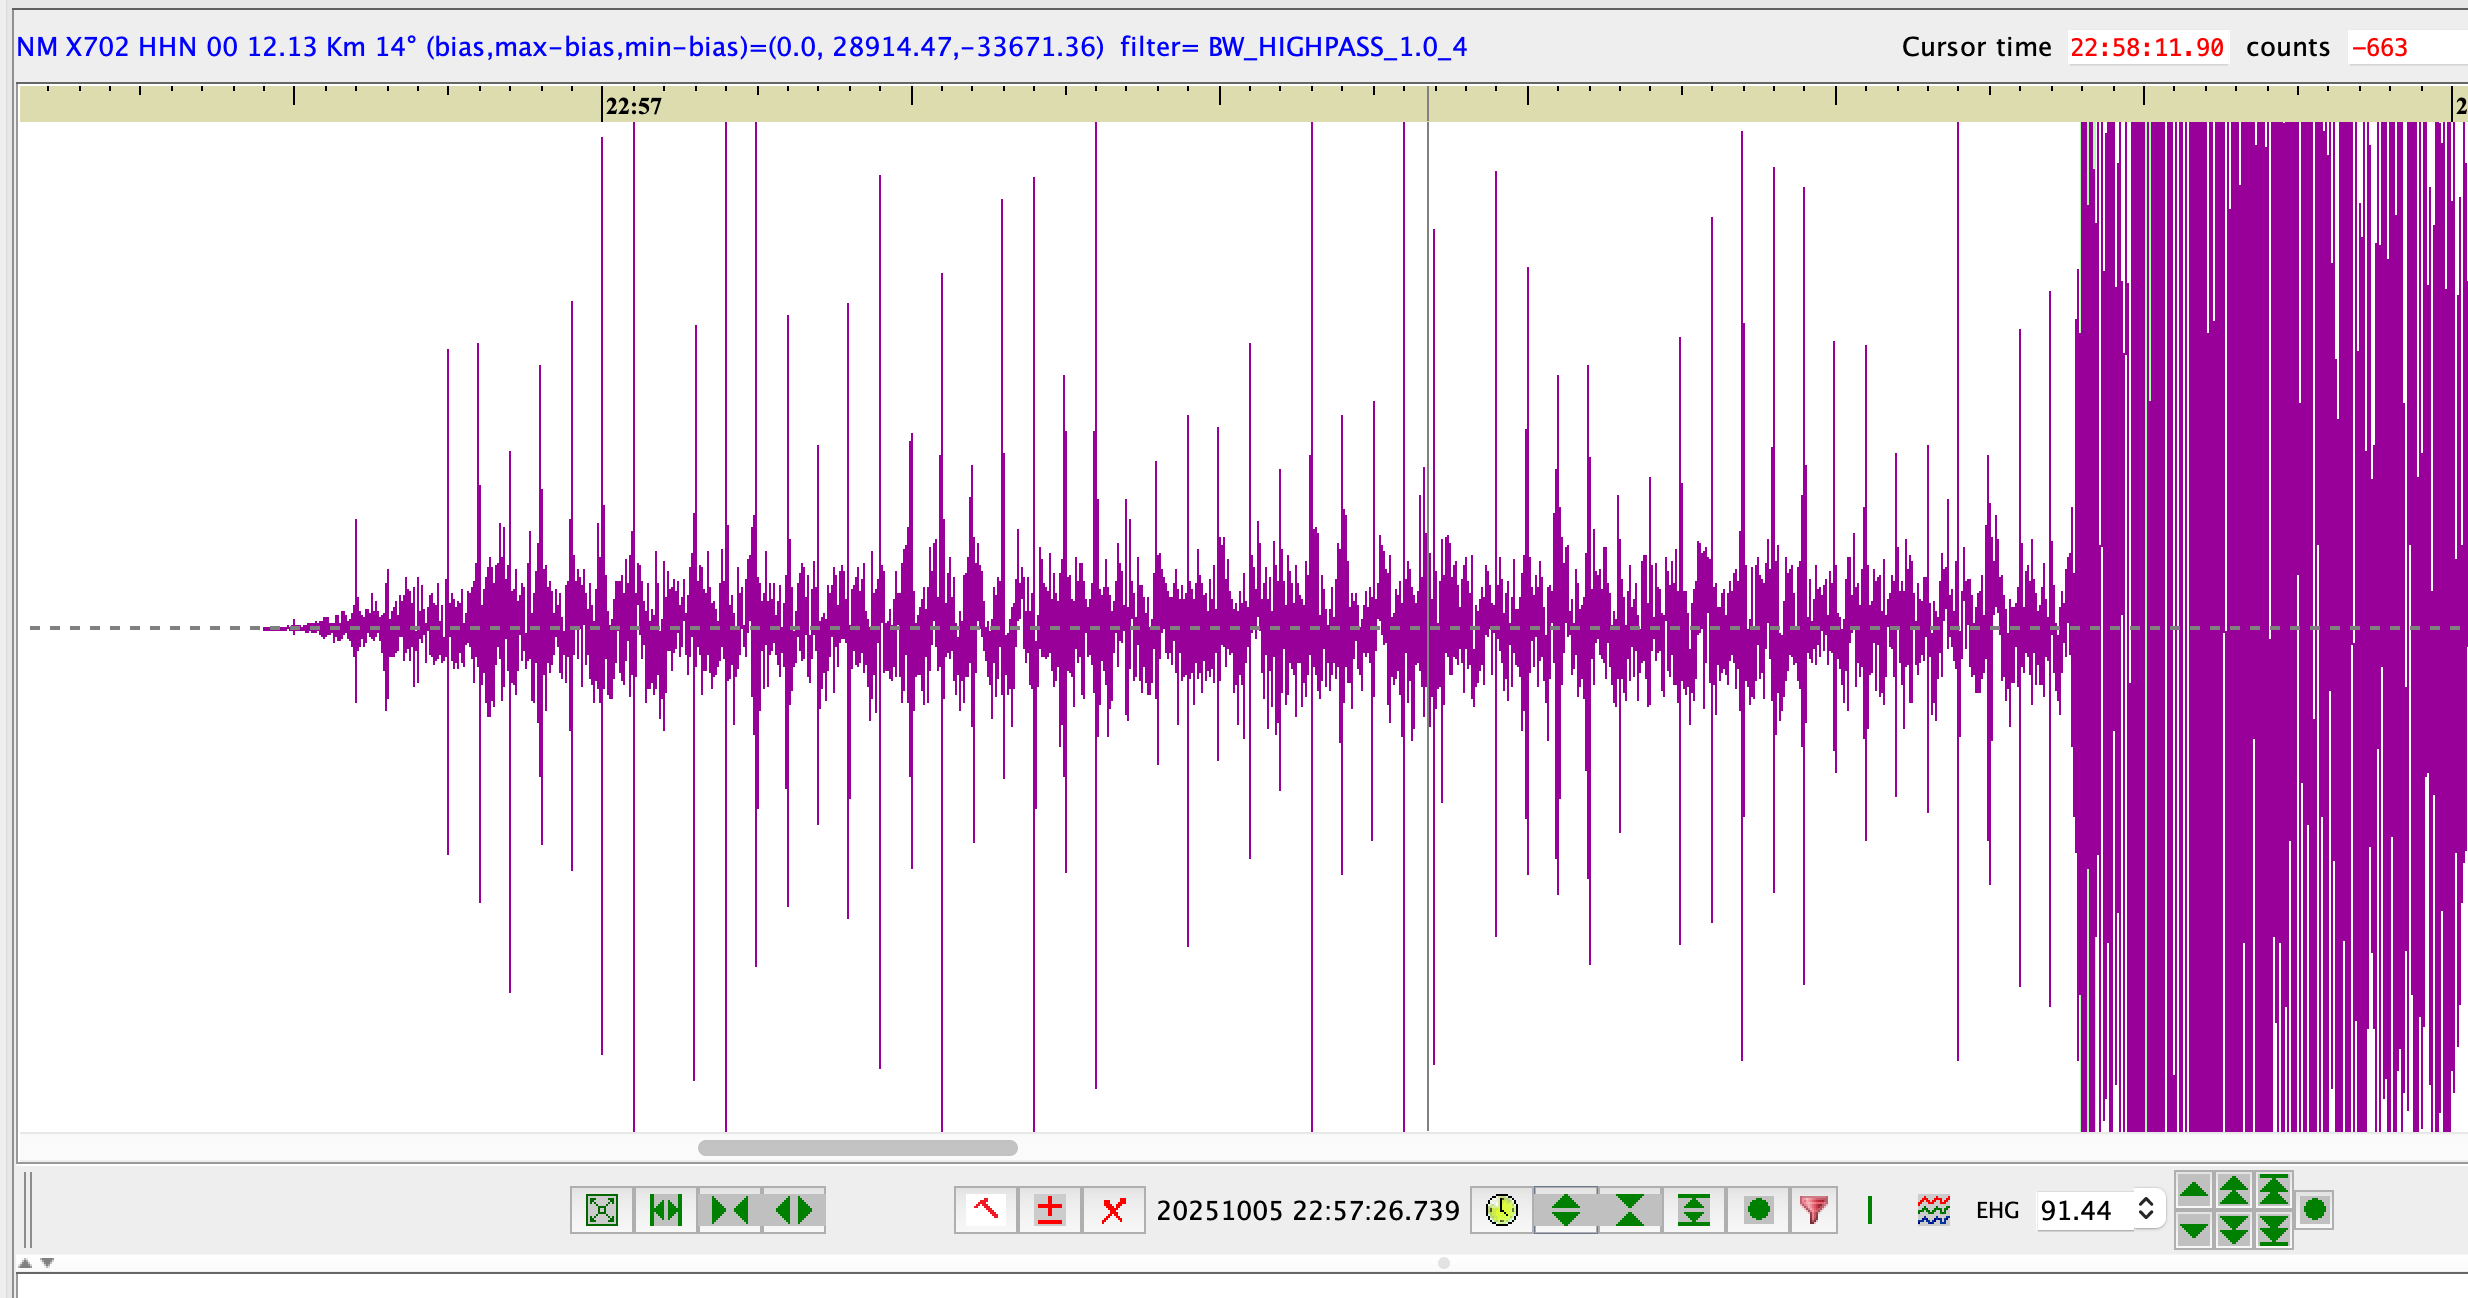
Task: Click the yellow clock icon
Action: point(1501,1210)
